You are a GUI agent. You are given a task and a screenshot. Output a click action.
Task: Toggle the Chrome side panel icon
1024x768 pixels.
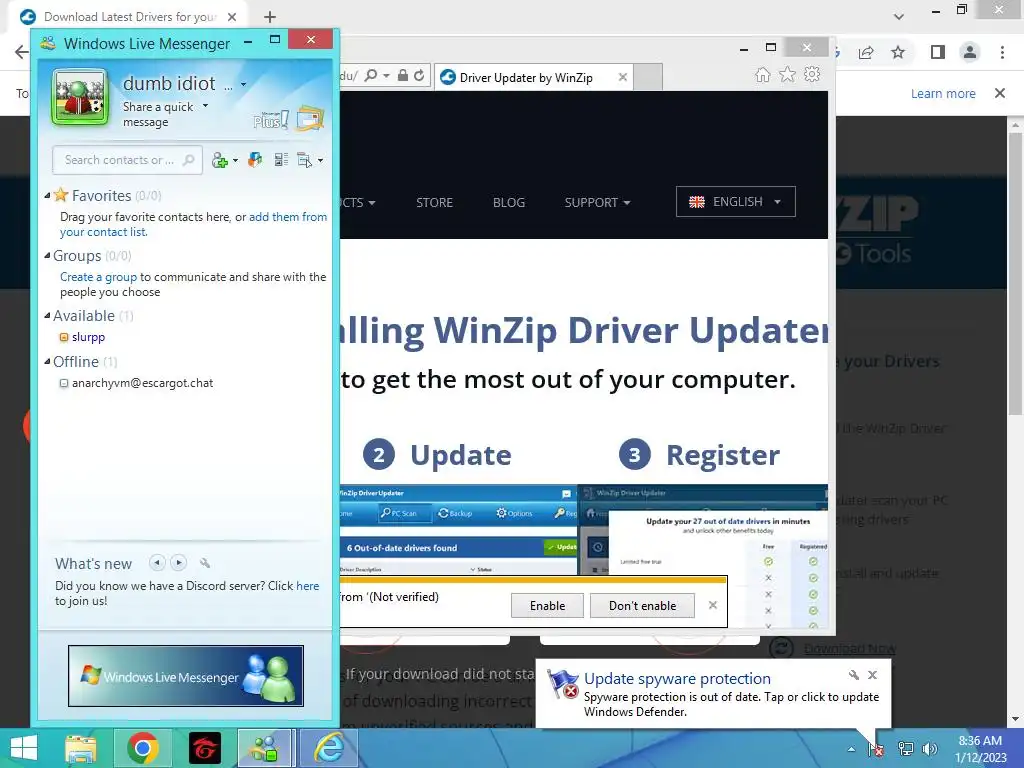coord(938,52)
